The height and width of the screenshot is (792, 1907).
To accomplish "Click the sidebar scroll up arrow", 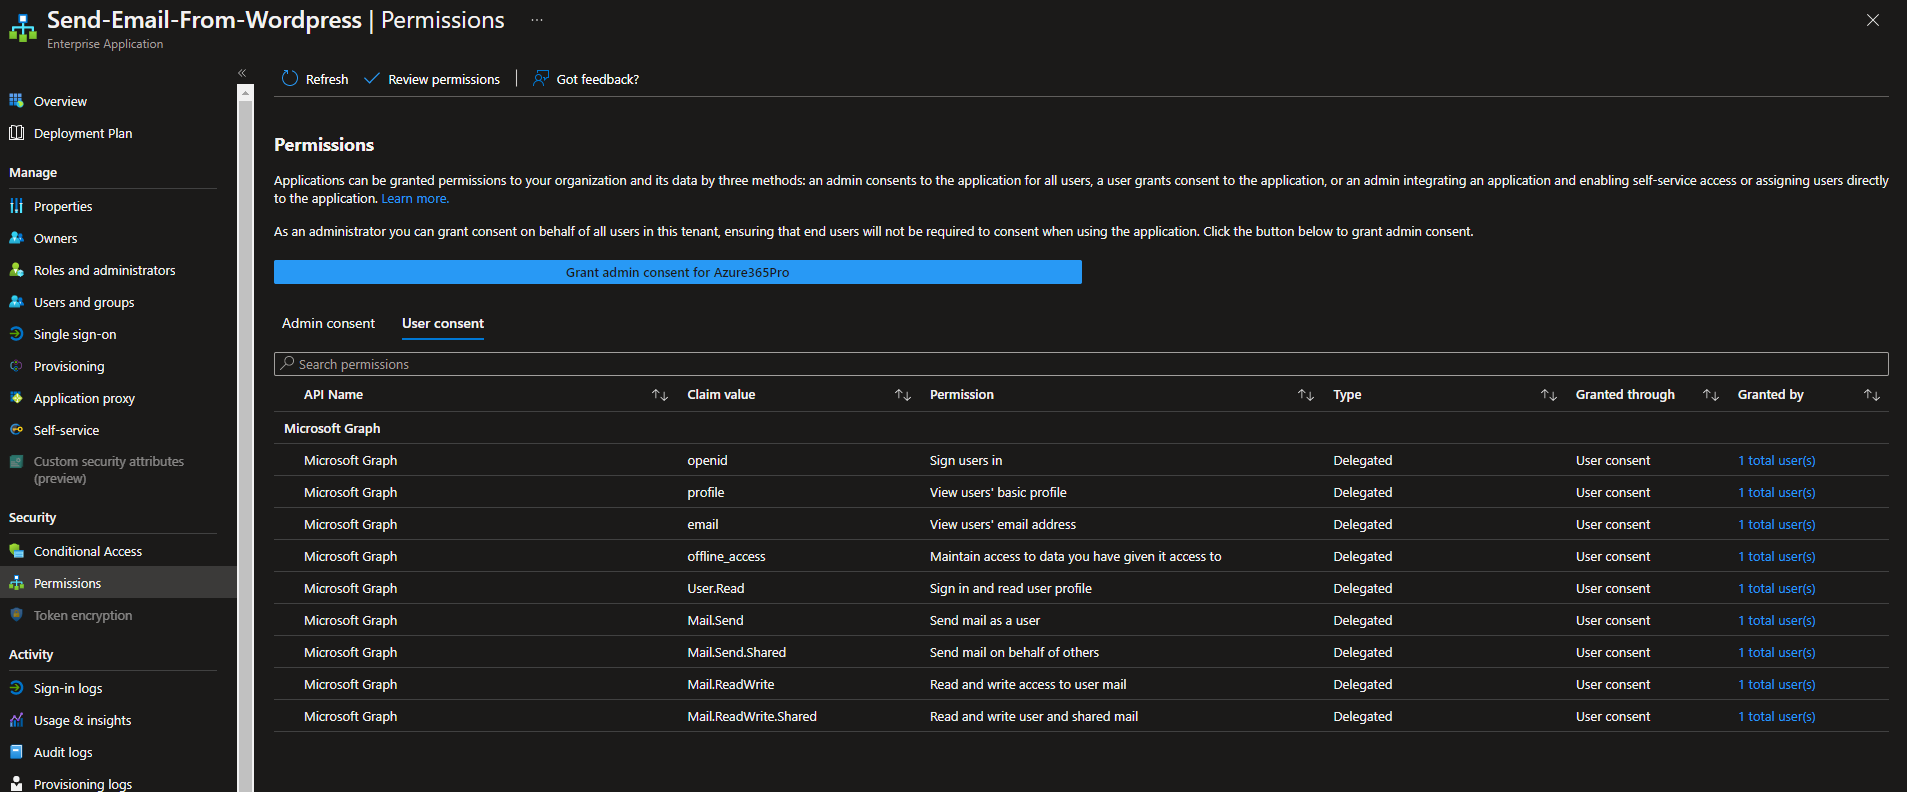I will (x=245, y=92).
